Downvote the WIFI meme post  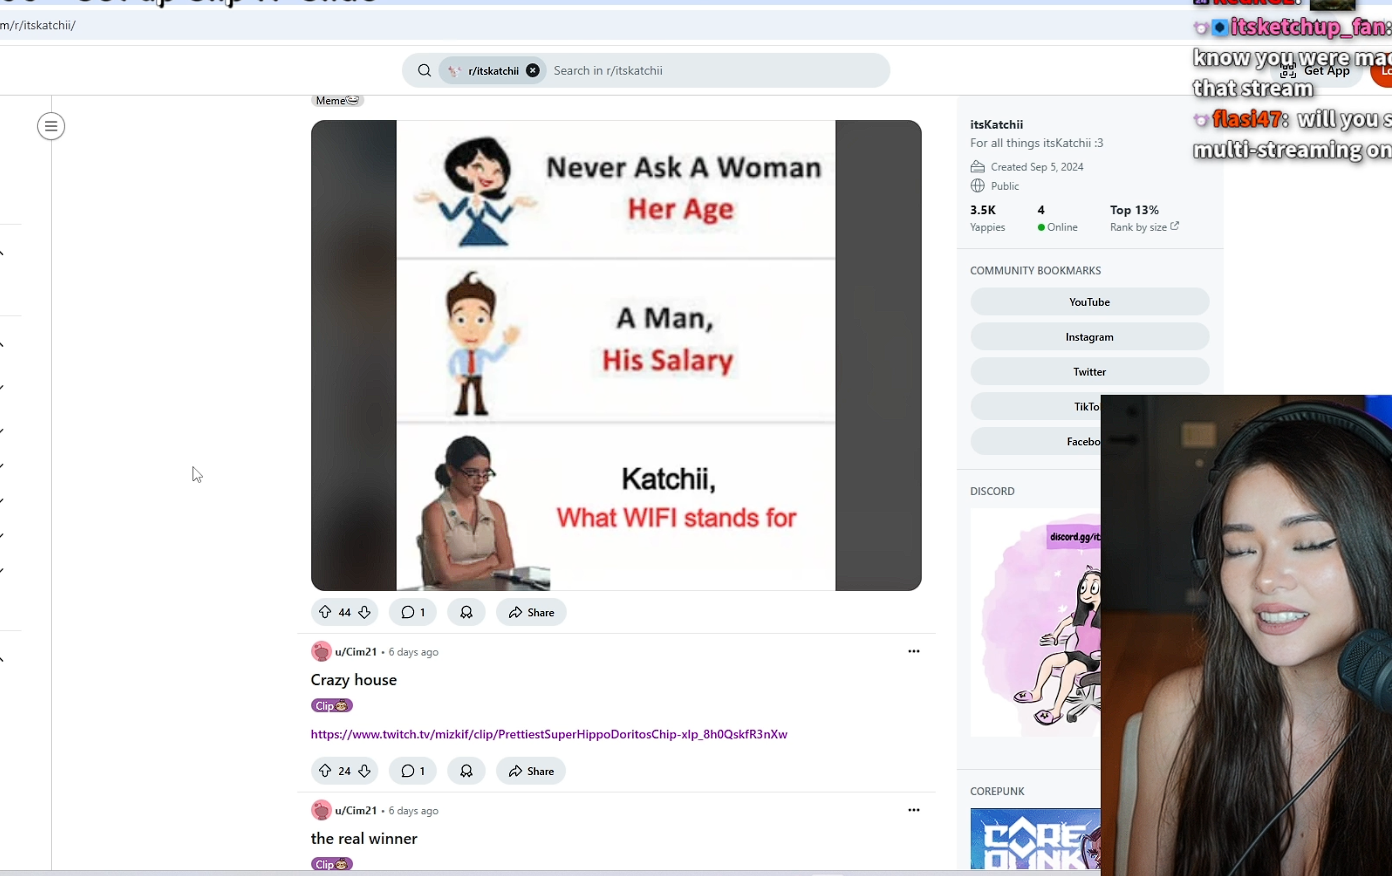(364, 612)
